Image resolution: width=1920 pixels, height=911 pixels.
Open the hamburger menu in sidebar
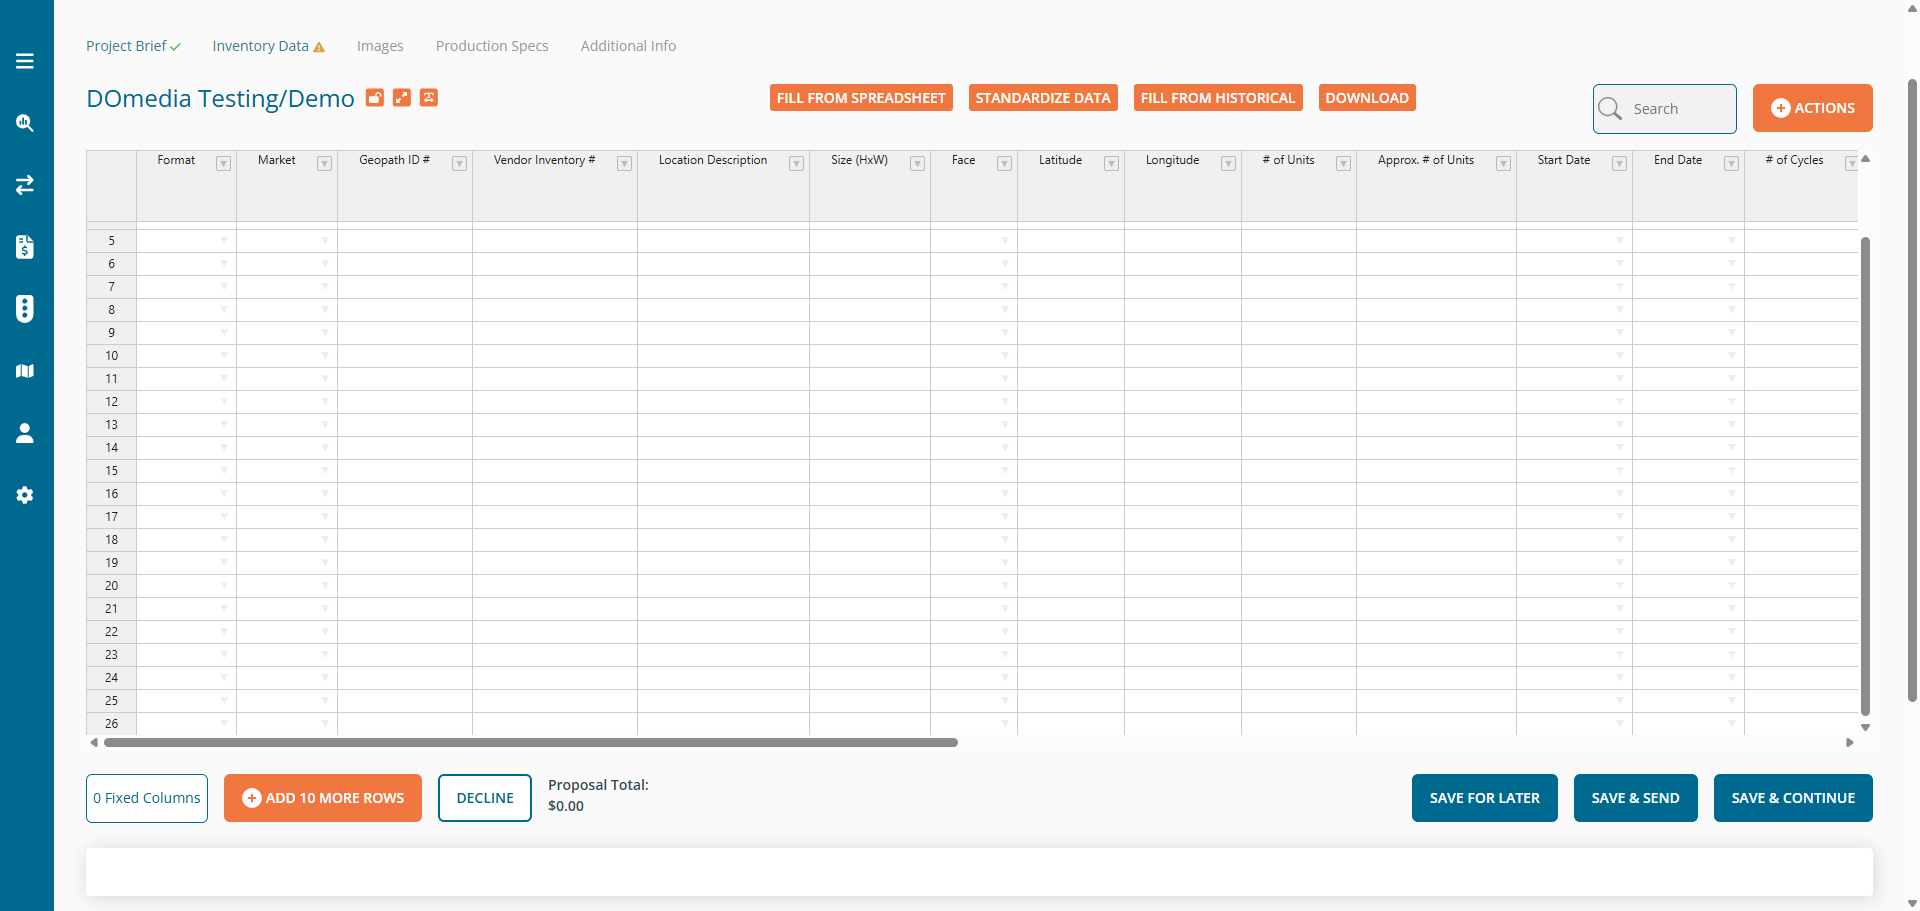tap(25, 61)
